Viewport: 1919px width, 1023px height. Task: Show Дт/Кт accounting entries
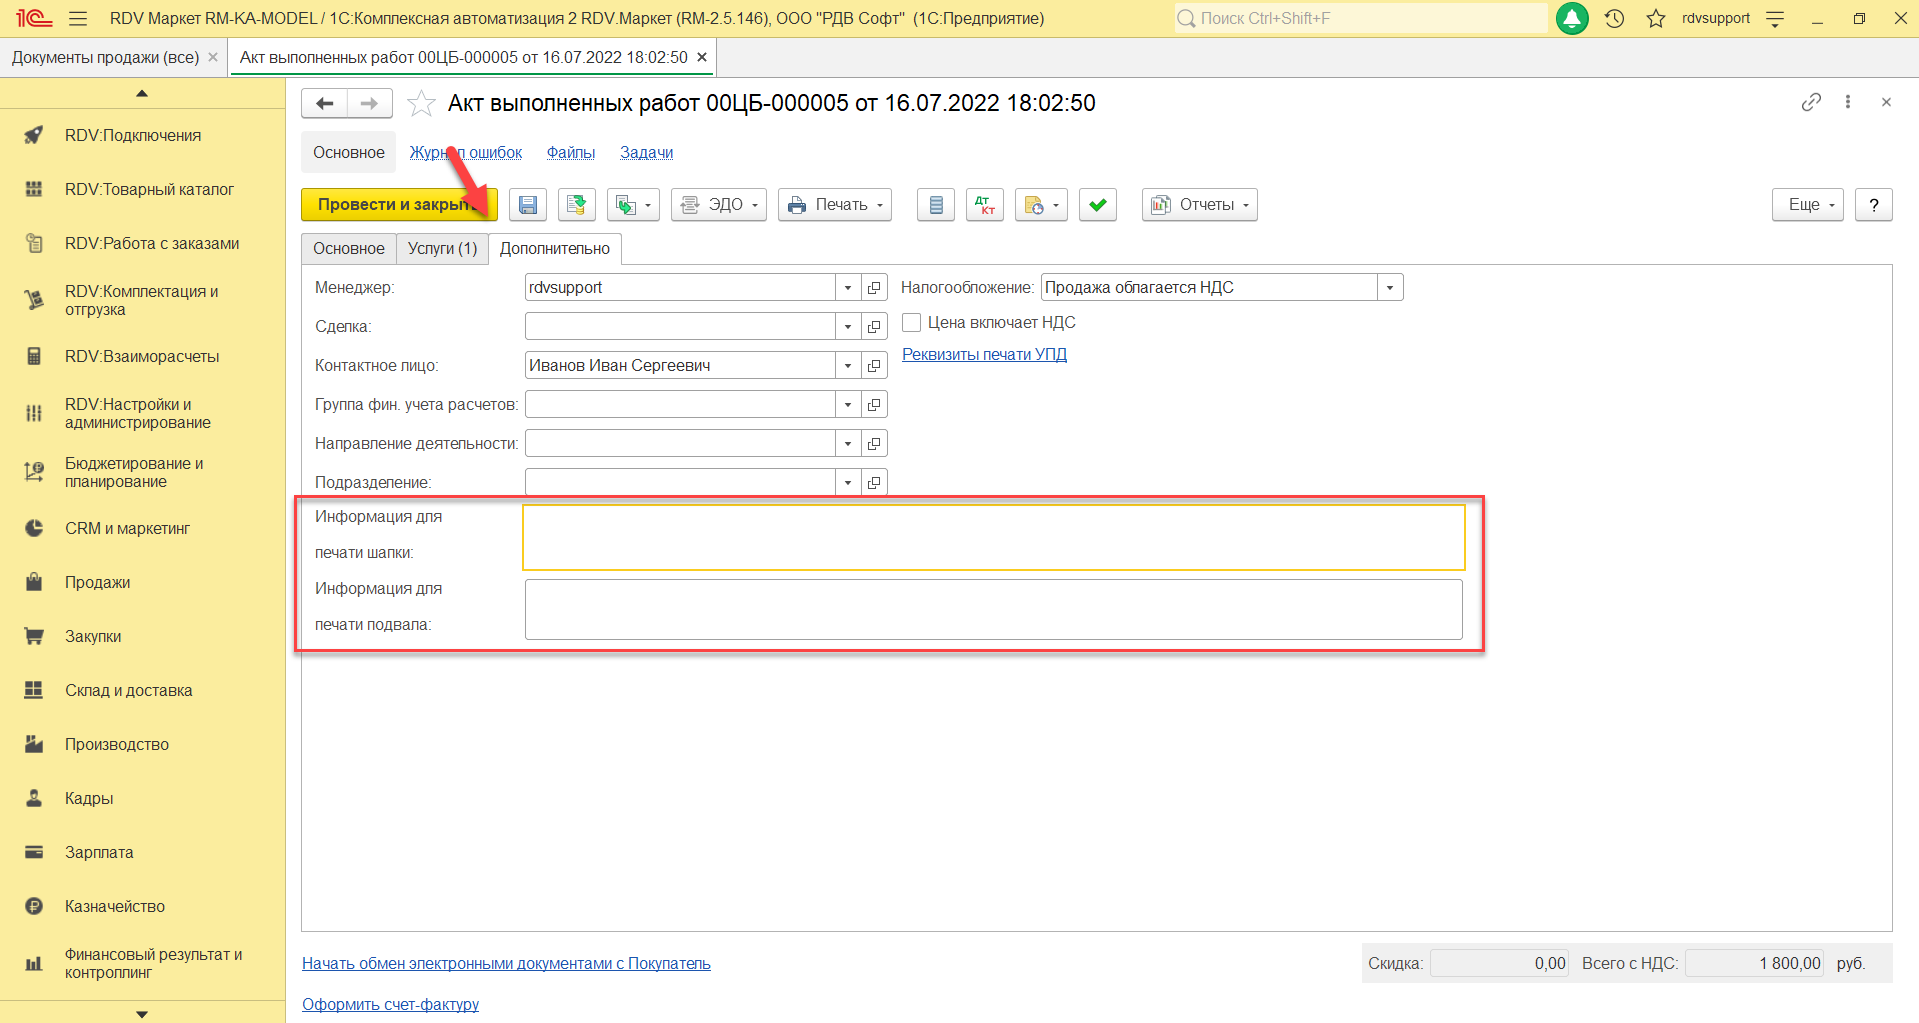pos(985,205)
